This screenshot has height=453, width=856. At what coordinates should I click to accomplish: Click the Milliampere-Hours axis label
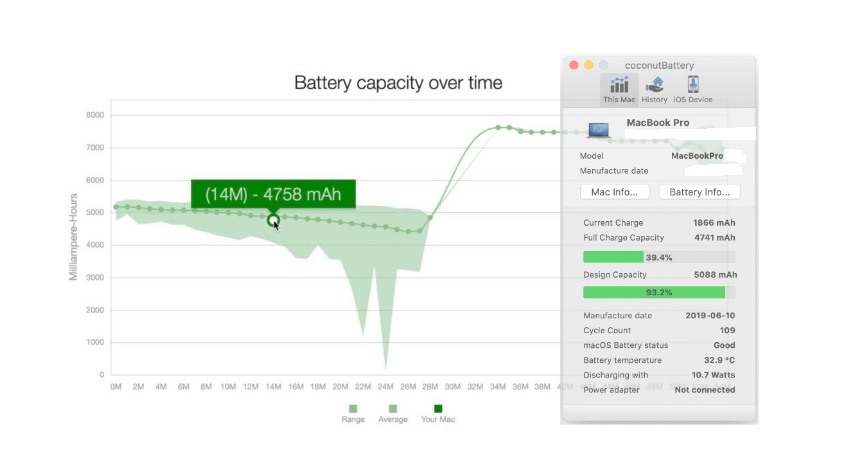point(73,237)
